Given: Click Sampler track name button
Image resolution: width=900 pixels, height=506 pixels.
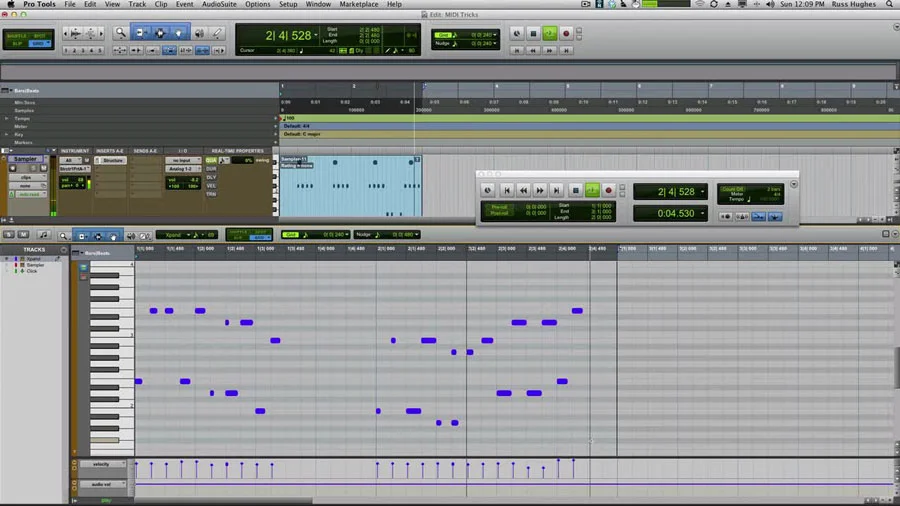Looking at the screenshot, I should coord(25,159).
